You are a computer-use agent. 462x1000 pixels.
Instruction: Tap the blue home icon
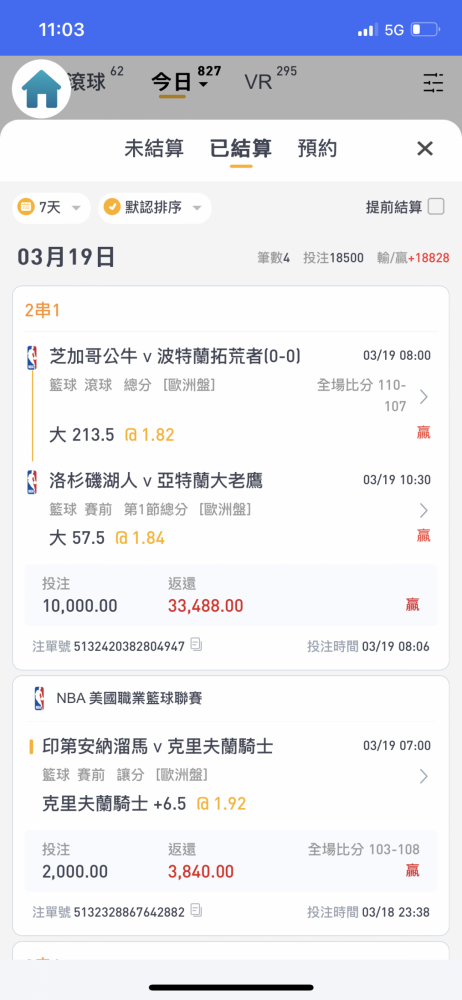(41, 90)
